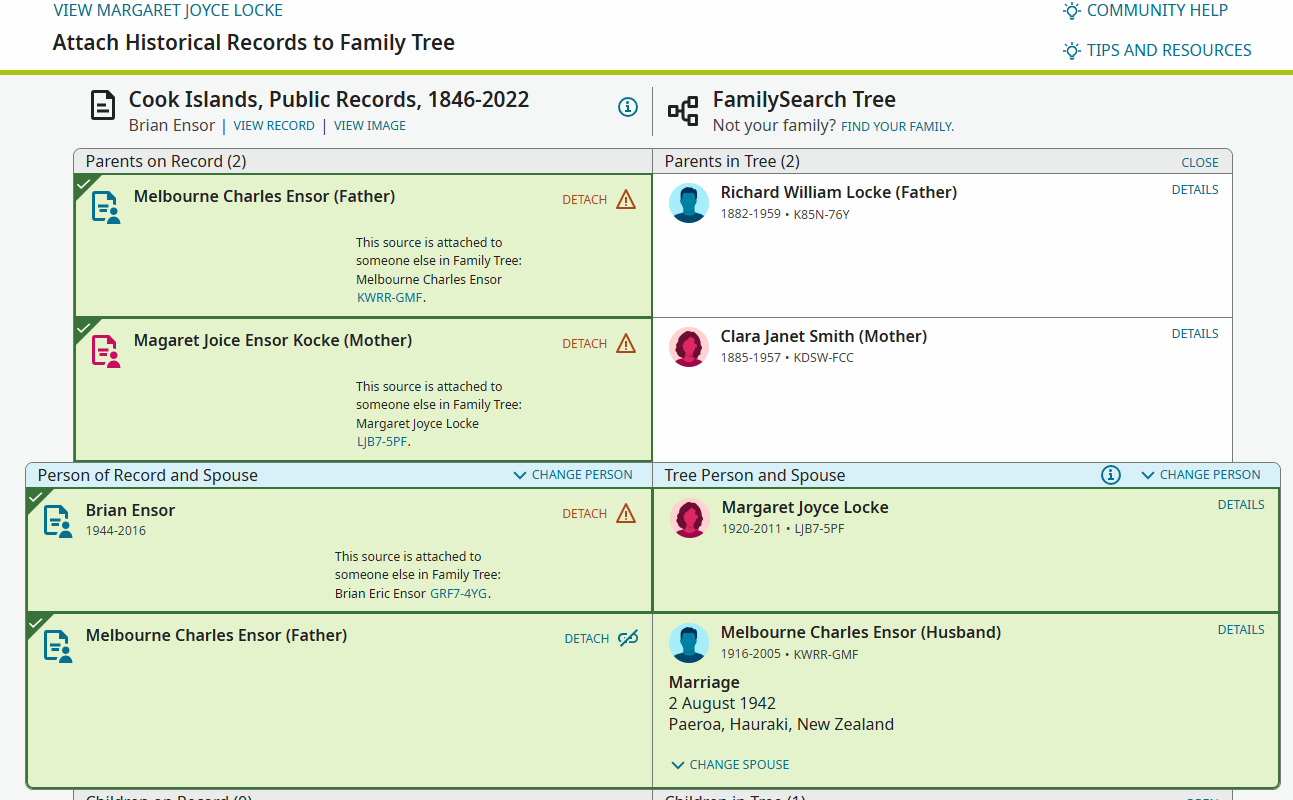The image size is (1293, 800).
Task: View Details for Richard William Locke
Action: (x=1195, y=190)
